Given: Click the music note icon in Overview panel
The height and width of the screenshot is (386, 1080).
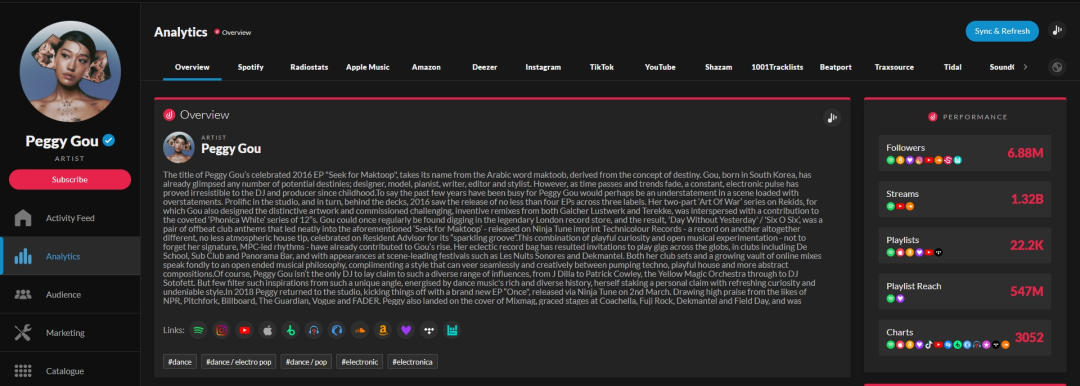Looking at the screenshot, I should tap(832, 118).
